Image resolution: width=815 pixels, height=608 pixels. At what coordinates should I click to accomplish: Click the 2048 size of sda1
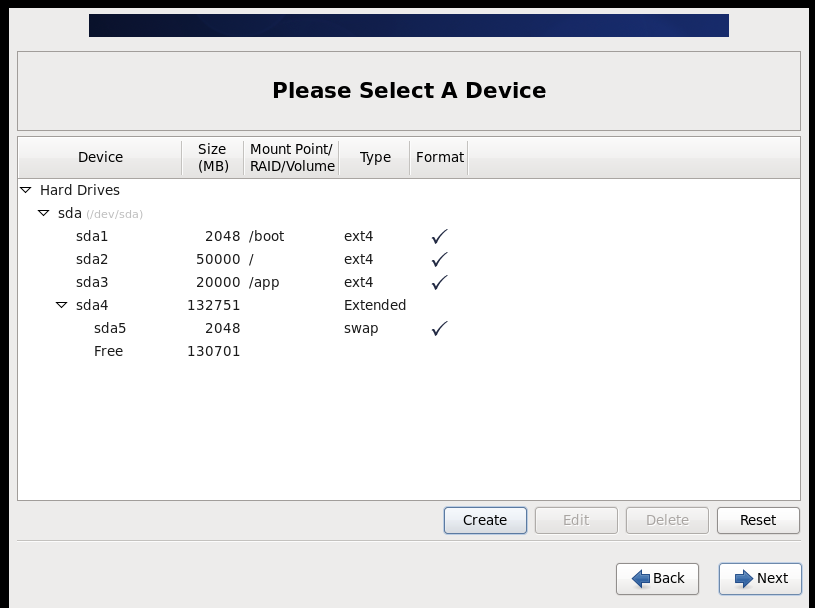[222, 236]
